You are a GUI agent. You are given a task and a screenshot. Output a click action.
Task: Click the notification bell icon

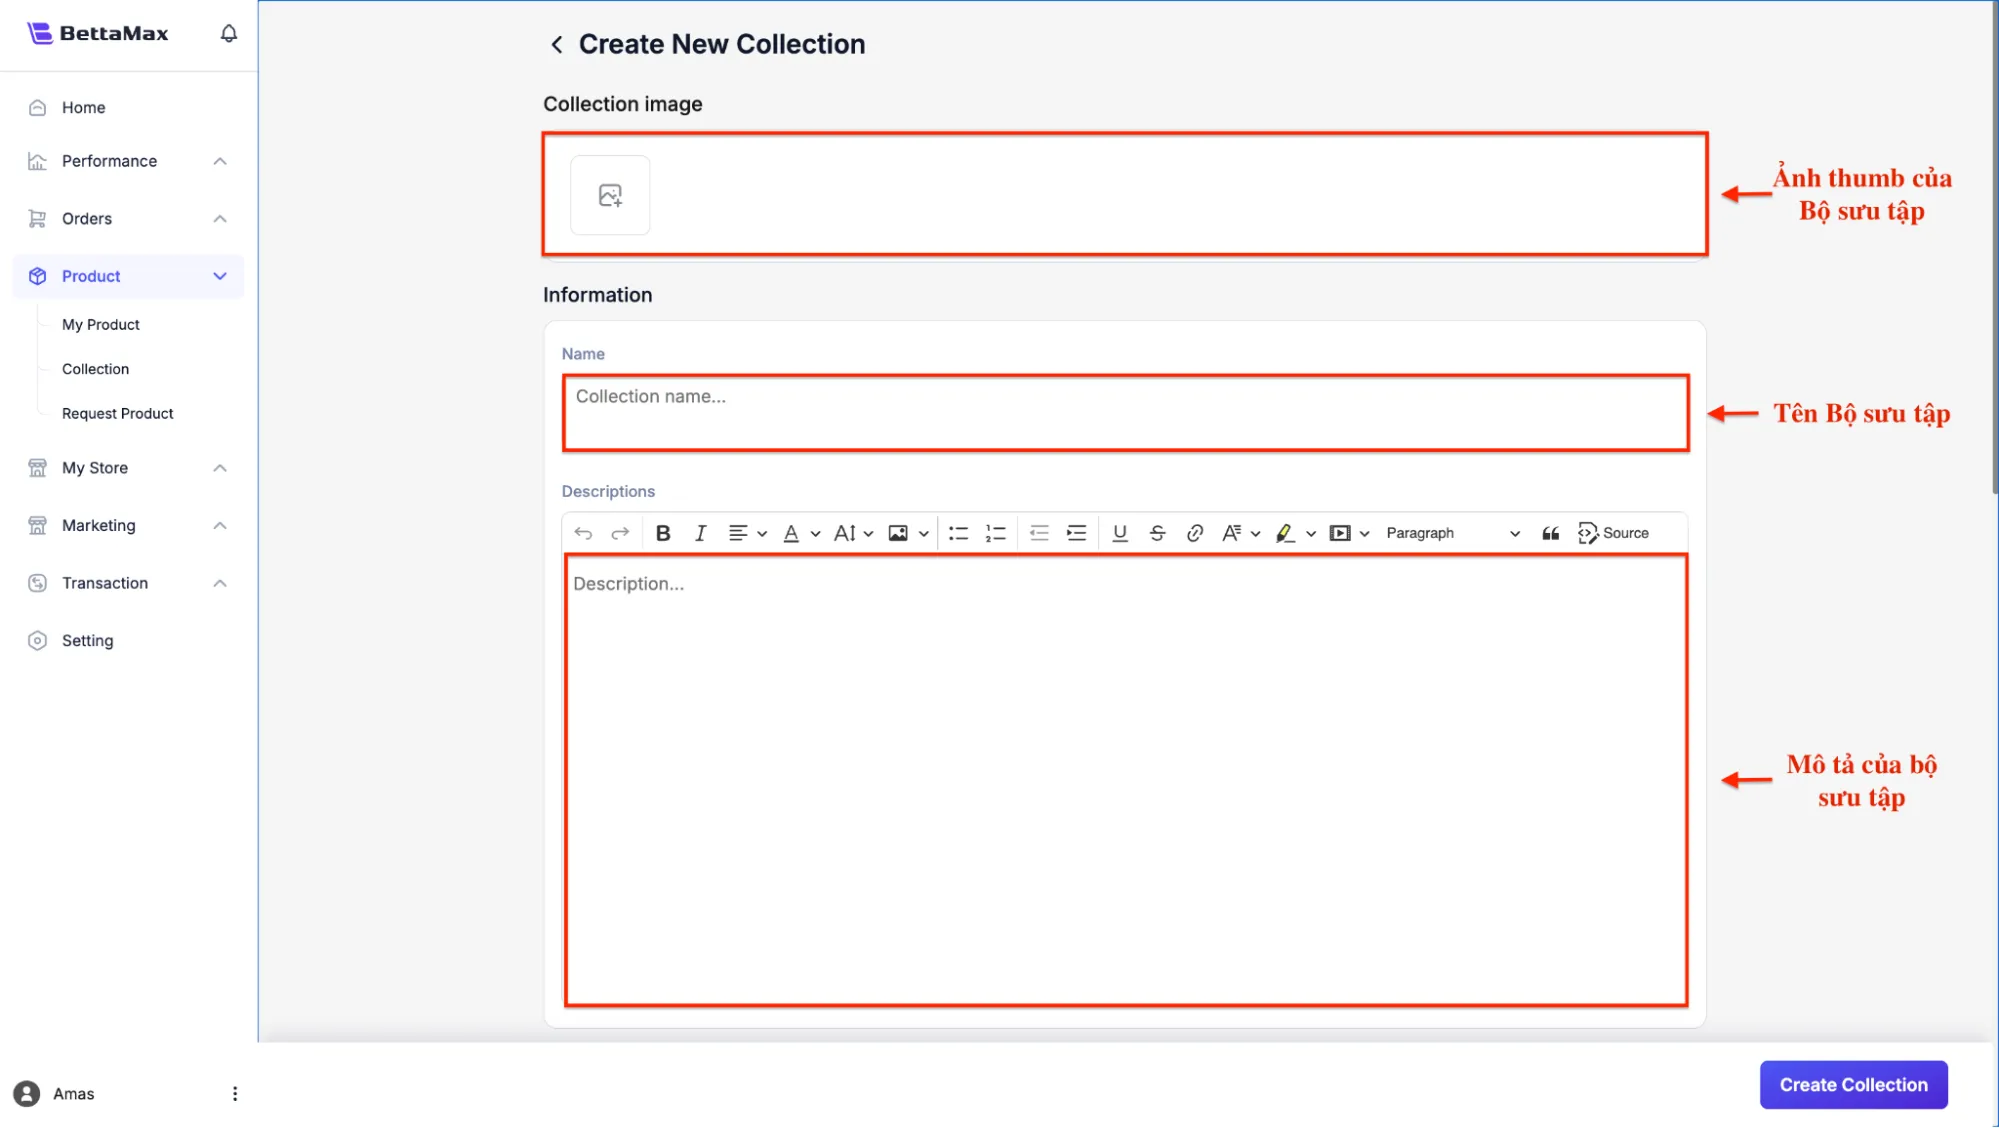click(x=229, y=33)
